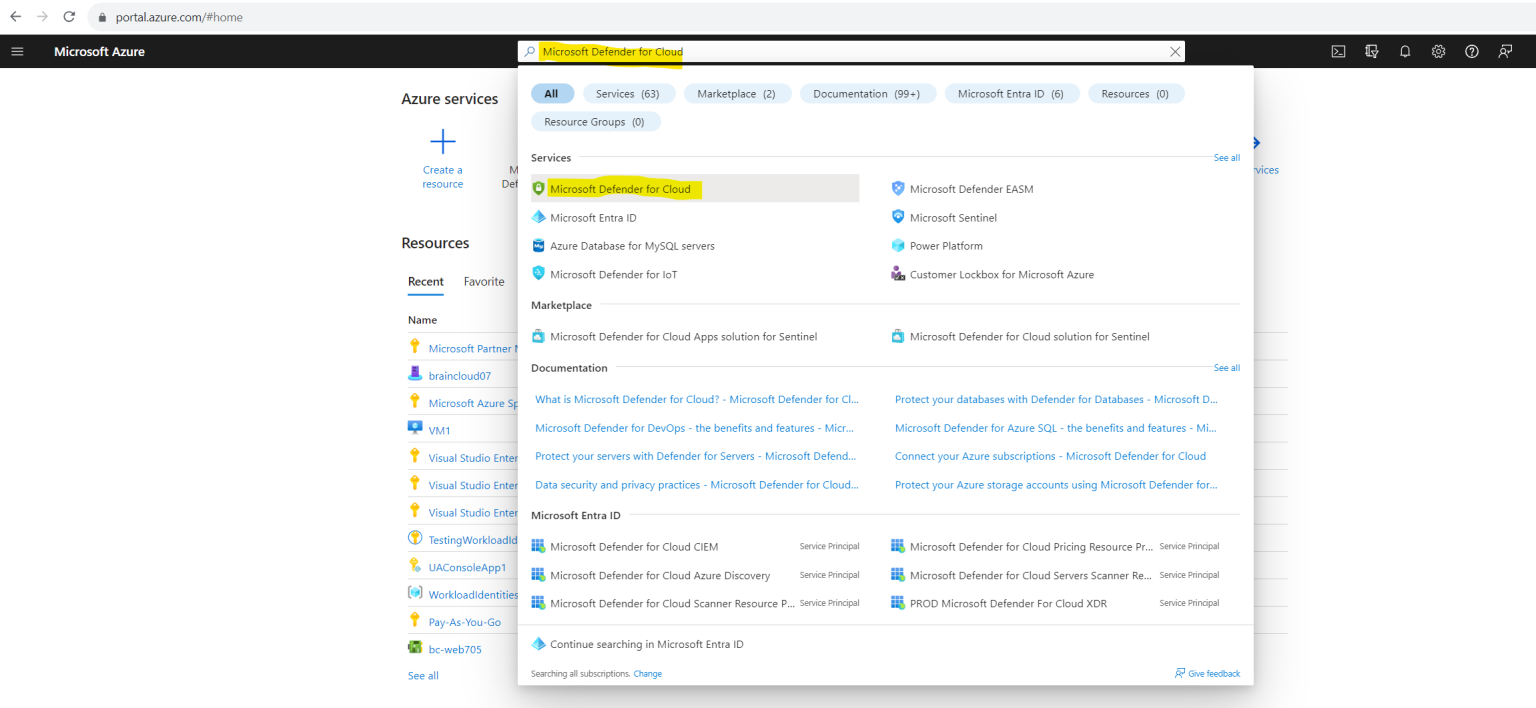Viewport: 1536px width, 708px height.
Task: Click Change next to Searching all subscriptions
Action: pyautogui.click(x=648, y=674)
